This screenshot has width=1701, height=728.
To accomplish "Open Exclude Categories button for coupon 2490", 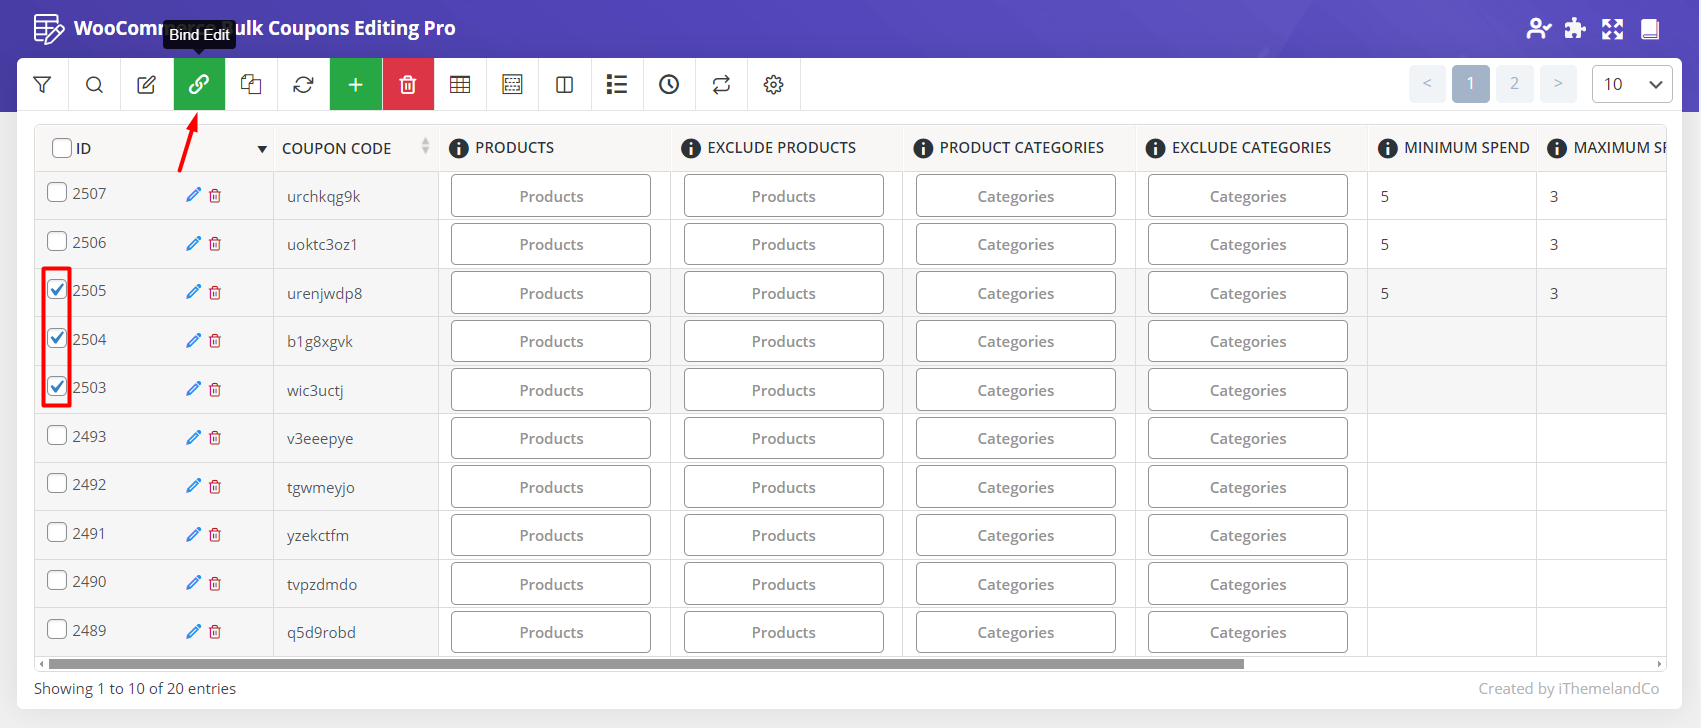I will click(x=1247, y=584).
